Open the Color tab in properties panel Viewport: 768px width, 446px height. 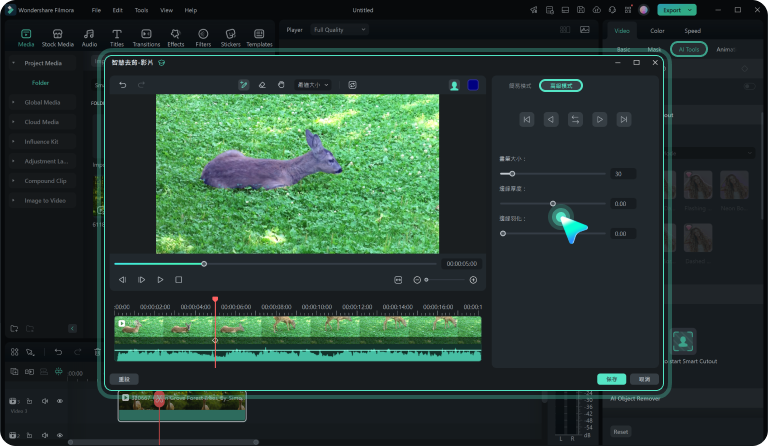tap(657, 31)
